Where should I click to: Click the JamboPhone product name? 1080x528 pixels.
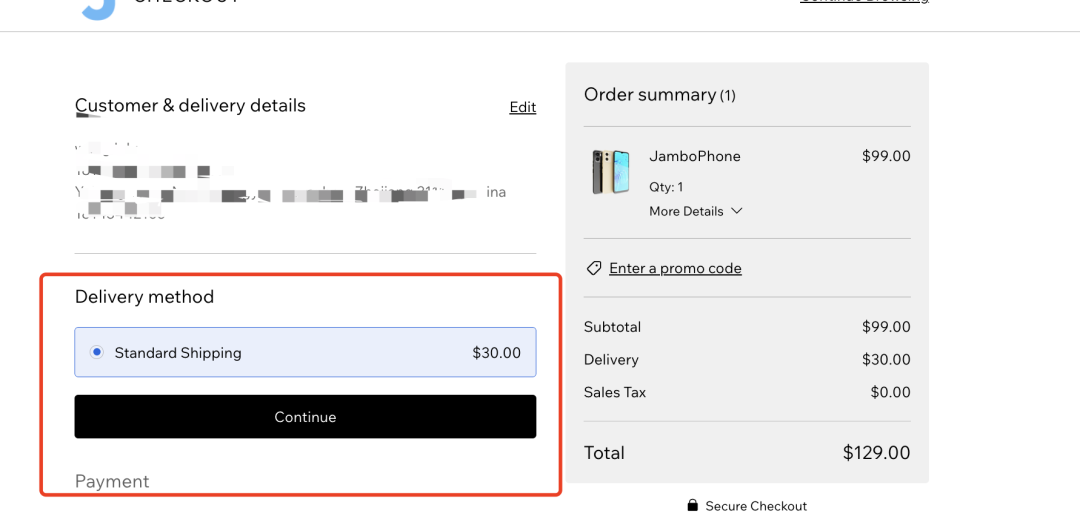694,156
